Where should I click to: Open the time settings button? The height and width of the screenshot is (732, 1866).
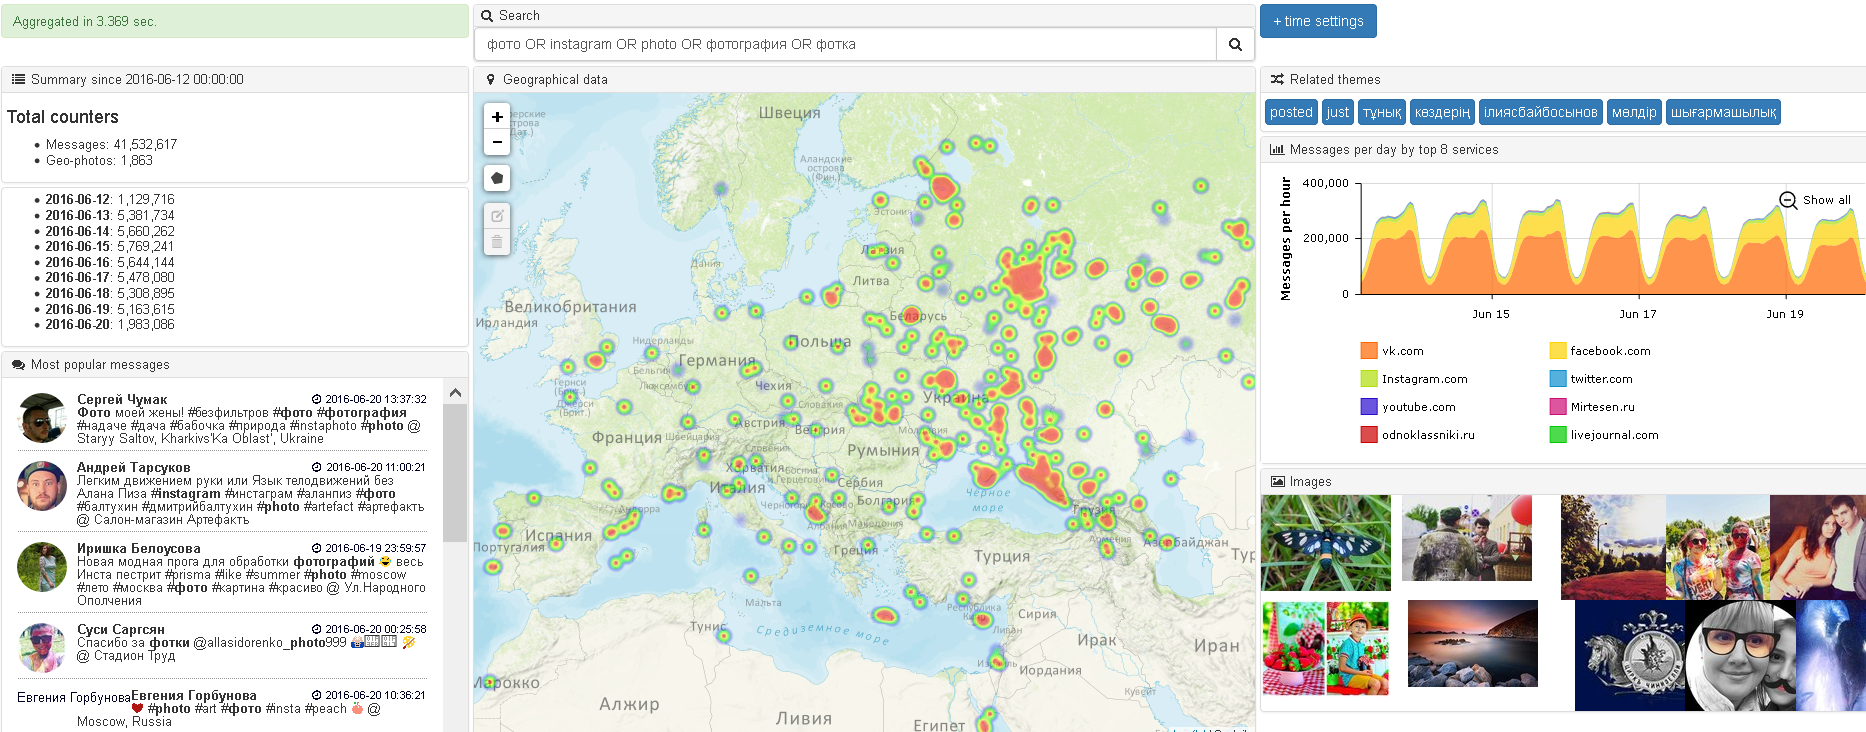pos(1318,21)
